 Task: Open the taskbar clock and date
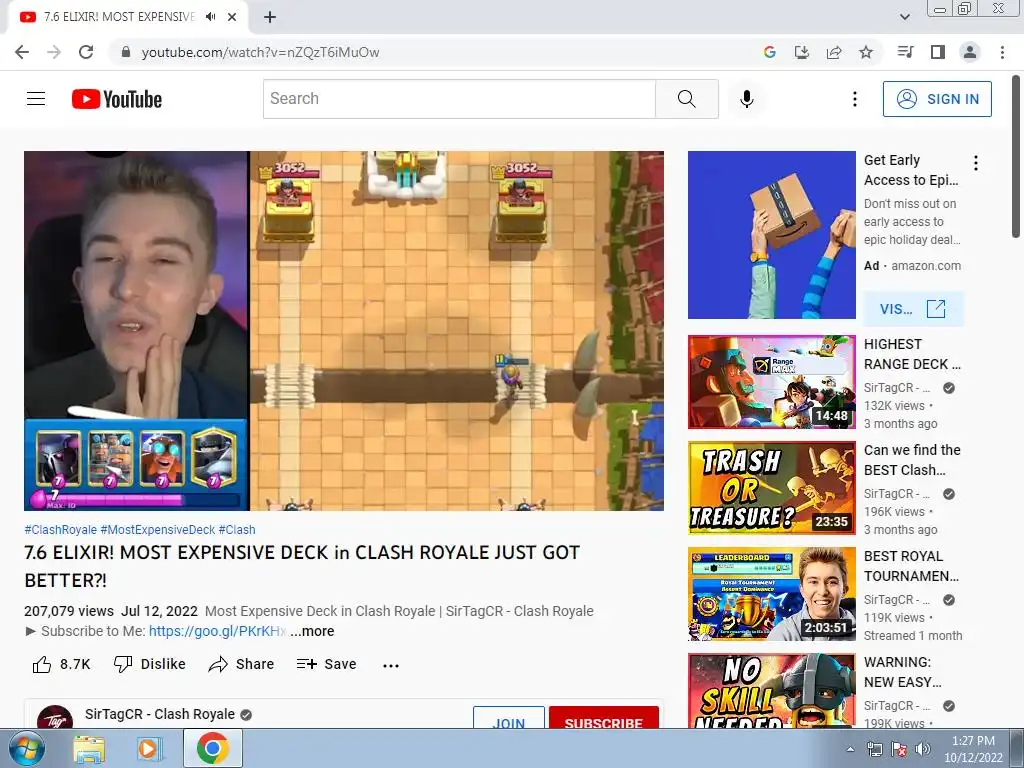[973, 749]
